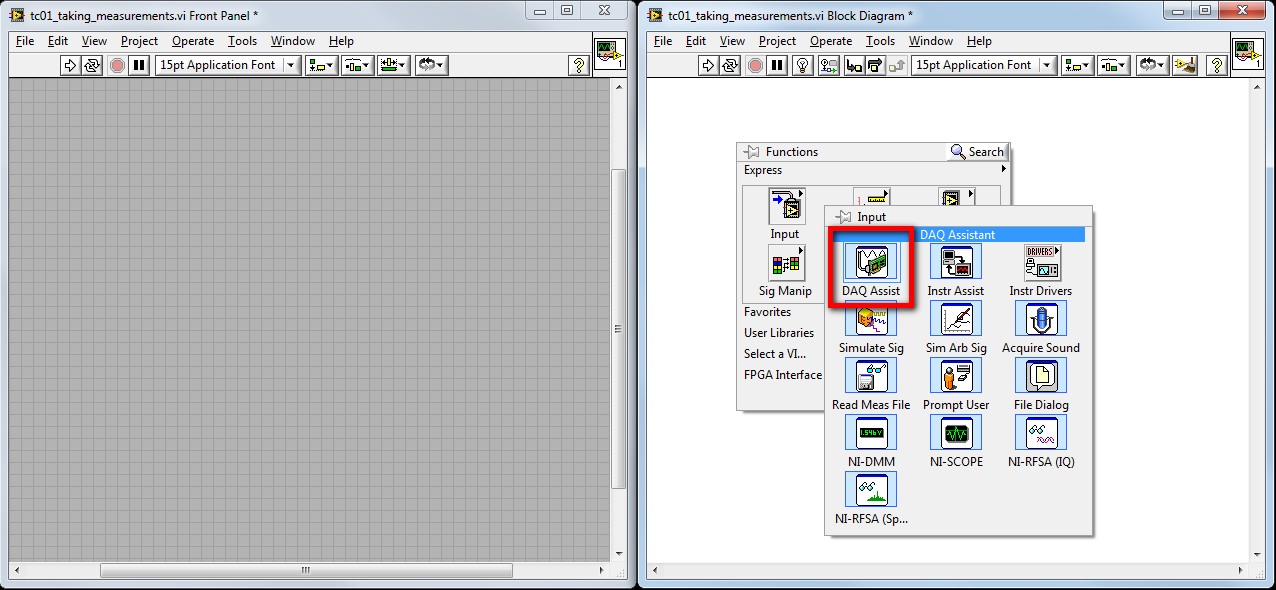Toggle Retain Wire Values in Block Diagram
The width and height of the screenshot is (1276, 590).
(x=828, y=65)
